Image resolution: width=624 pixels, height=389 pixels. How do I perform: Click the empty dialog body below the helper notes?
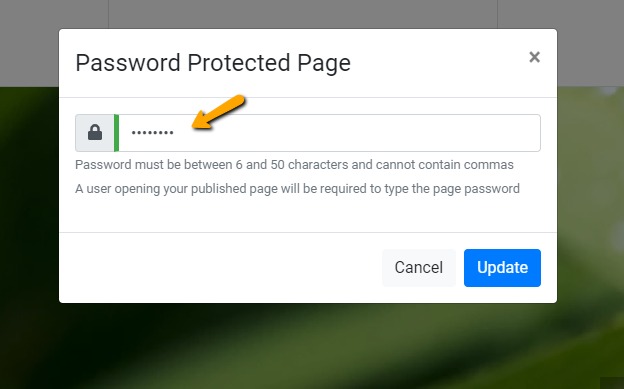pyautogui.click(x=308, y=214)
